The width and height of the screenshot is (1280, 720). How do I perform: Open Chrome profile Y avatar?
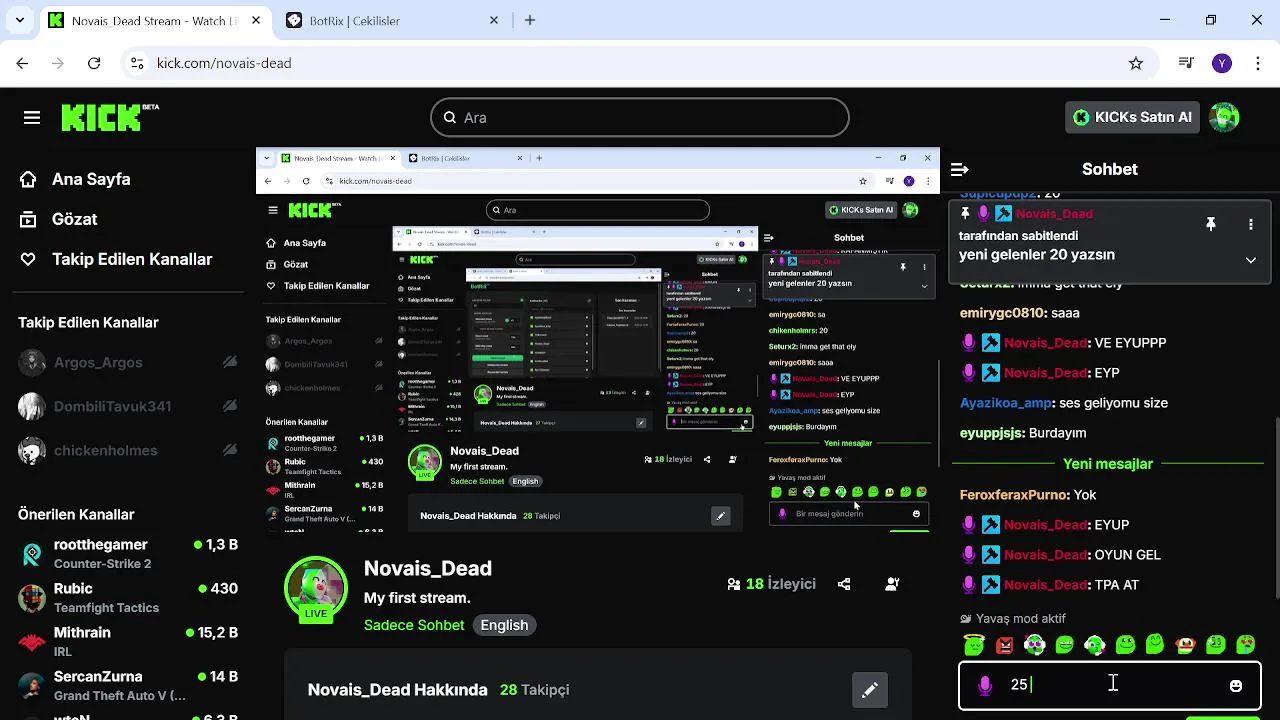(x=1221, y=63)
